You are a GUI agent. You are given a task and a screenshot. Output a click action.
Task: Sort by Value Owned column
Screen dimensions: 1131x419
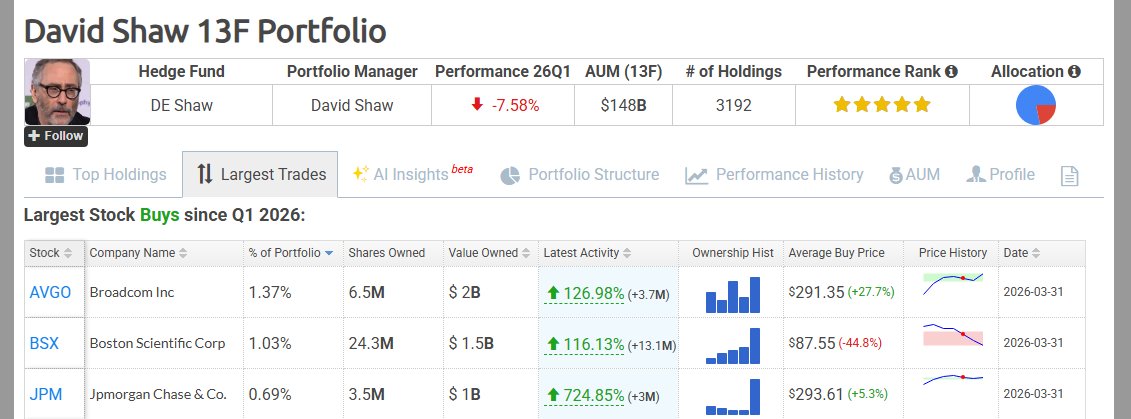[490, 253]
